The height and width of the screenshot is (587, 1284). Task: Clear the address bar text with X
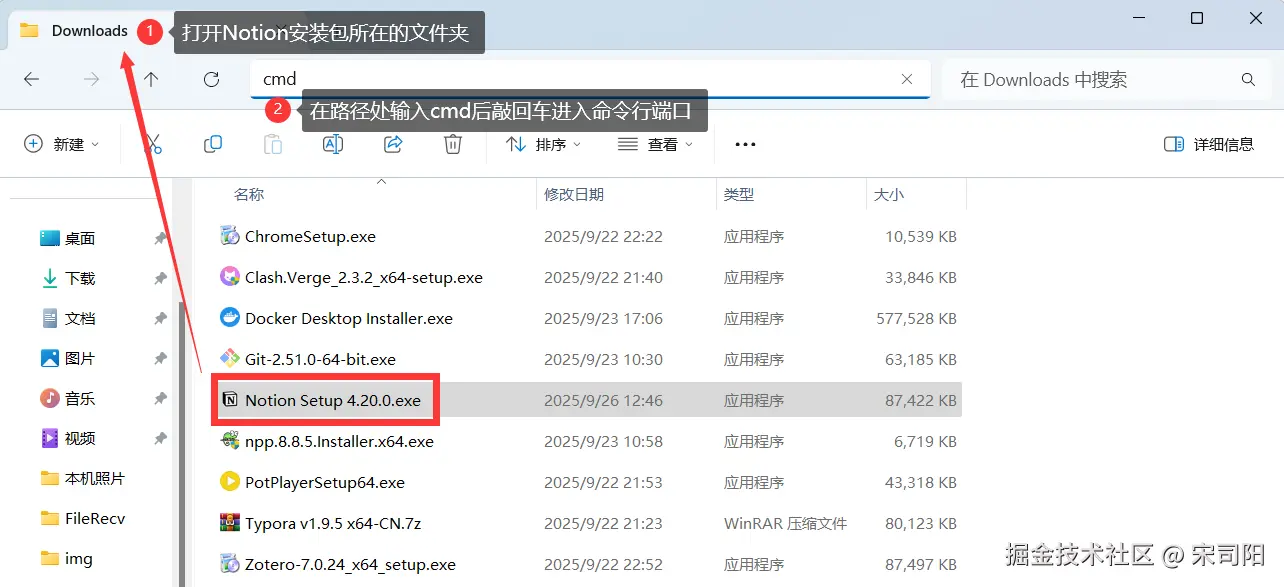point(907,79)
